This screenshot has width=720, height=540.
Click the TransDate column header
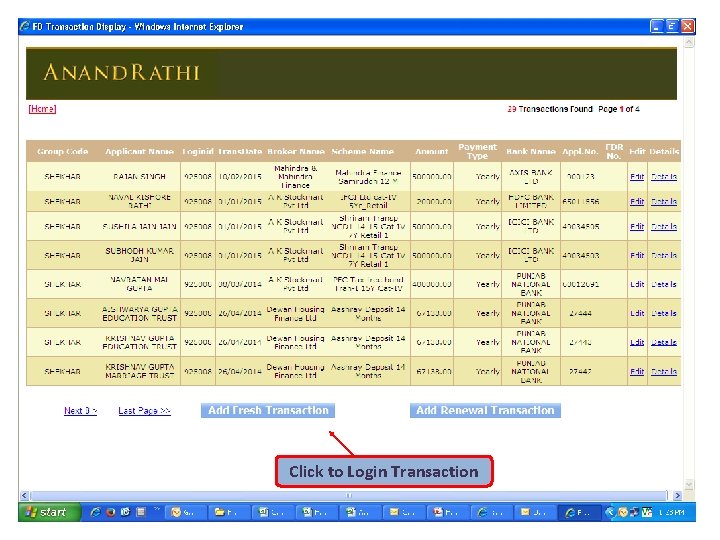tap(240, 151)
